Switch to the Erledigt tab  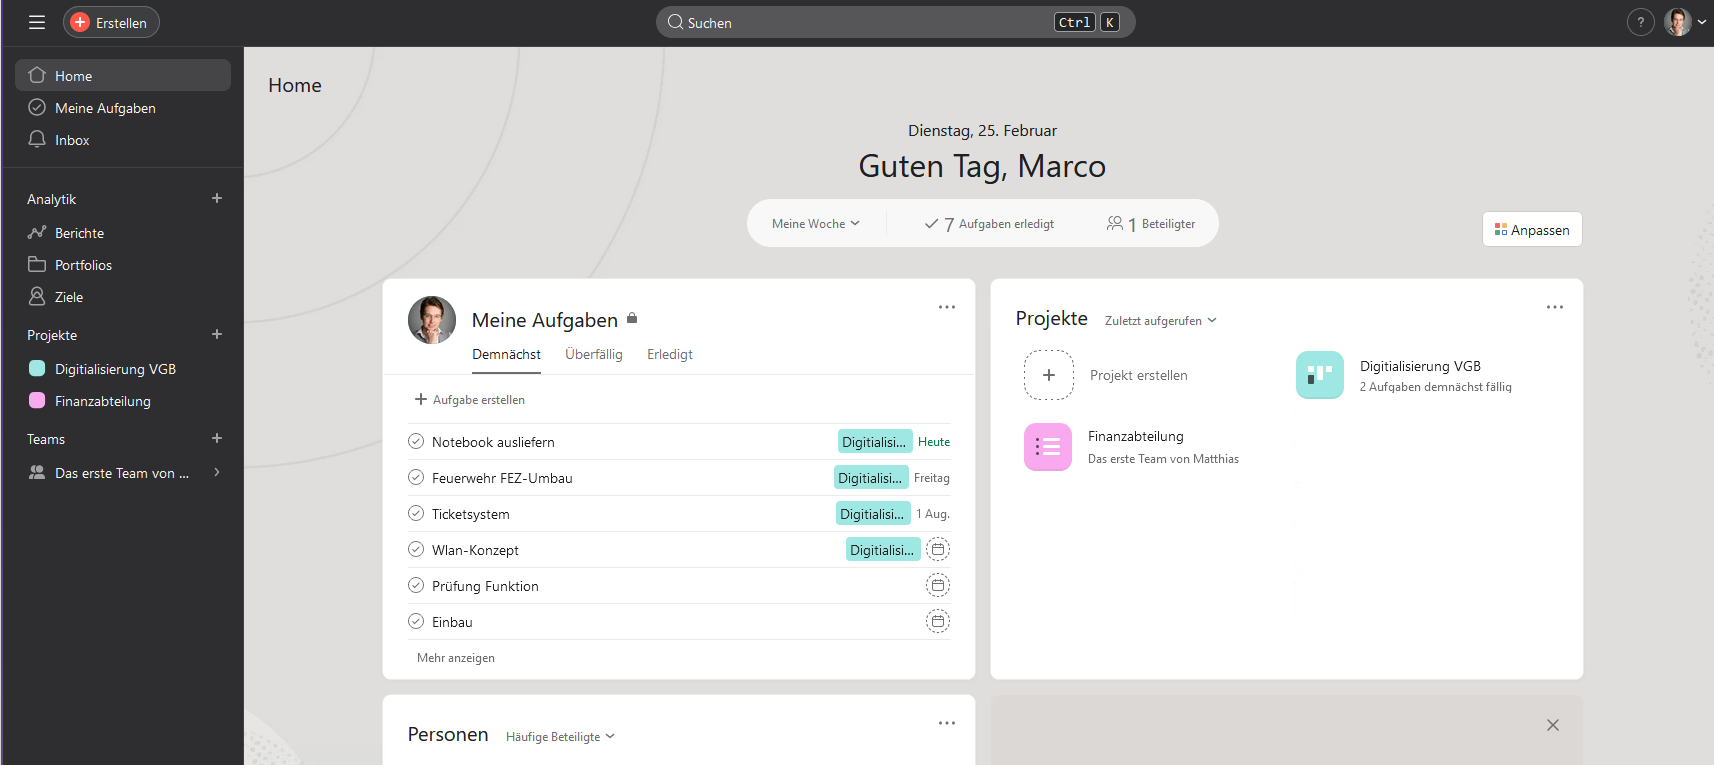click(x=670, y=354)
